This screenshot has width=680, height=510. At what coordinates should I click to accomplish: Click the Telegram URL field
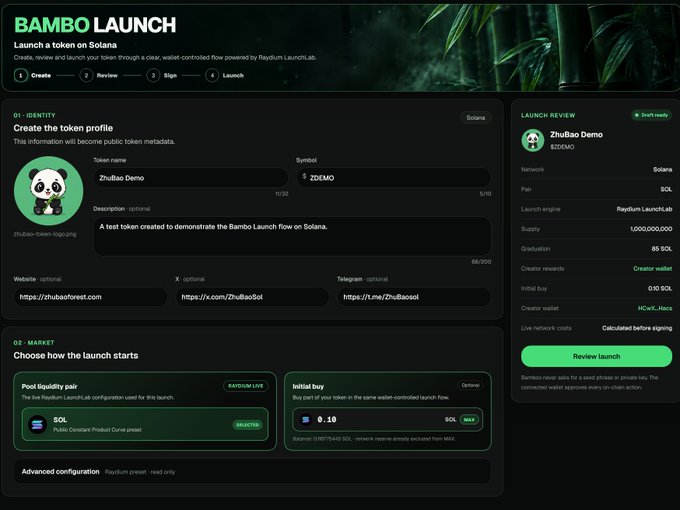click(414, 297)
